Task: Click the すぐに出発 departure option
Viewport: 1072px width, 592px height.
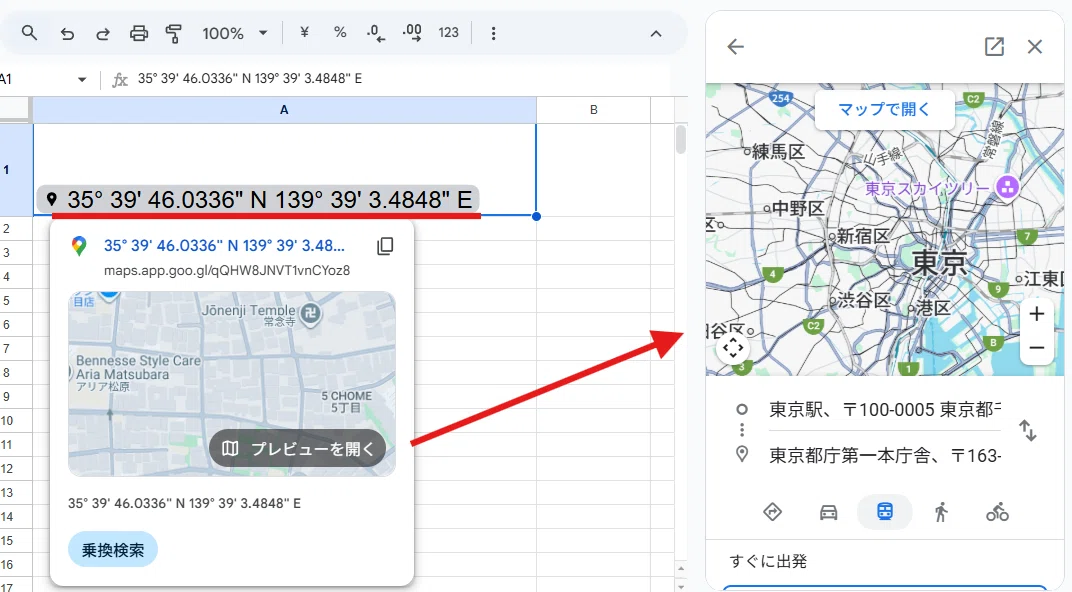Action: (768, 561)
